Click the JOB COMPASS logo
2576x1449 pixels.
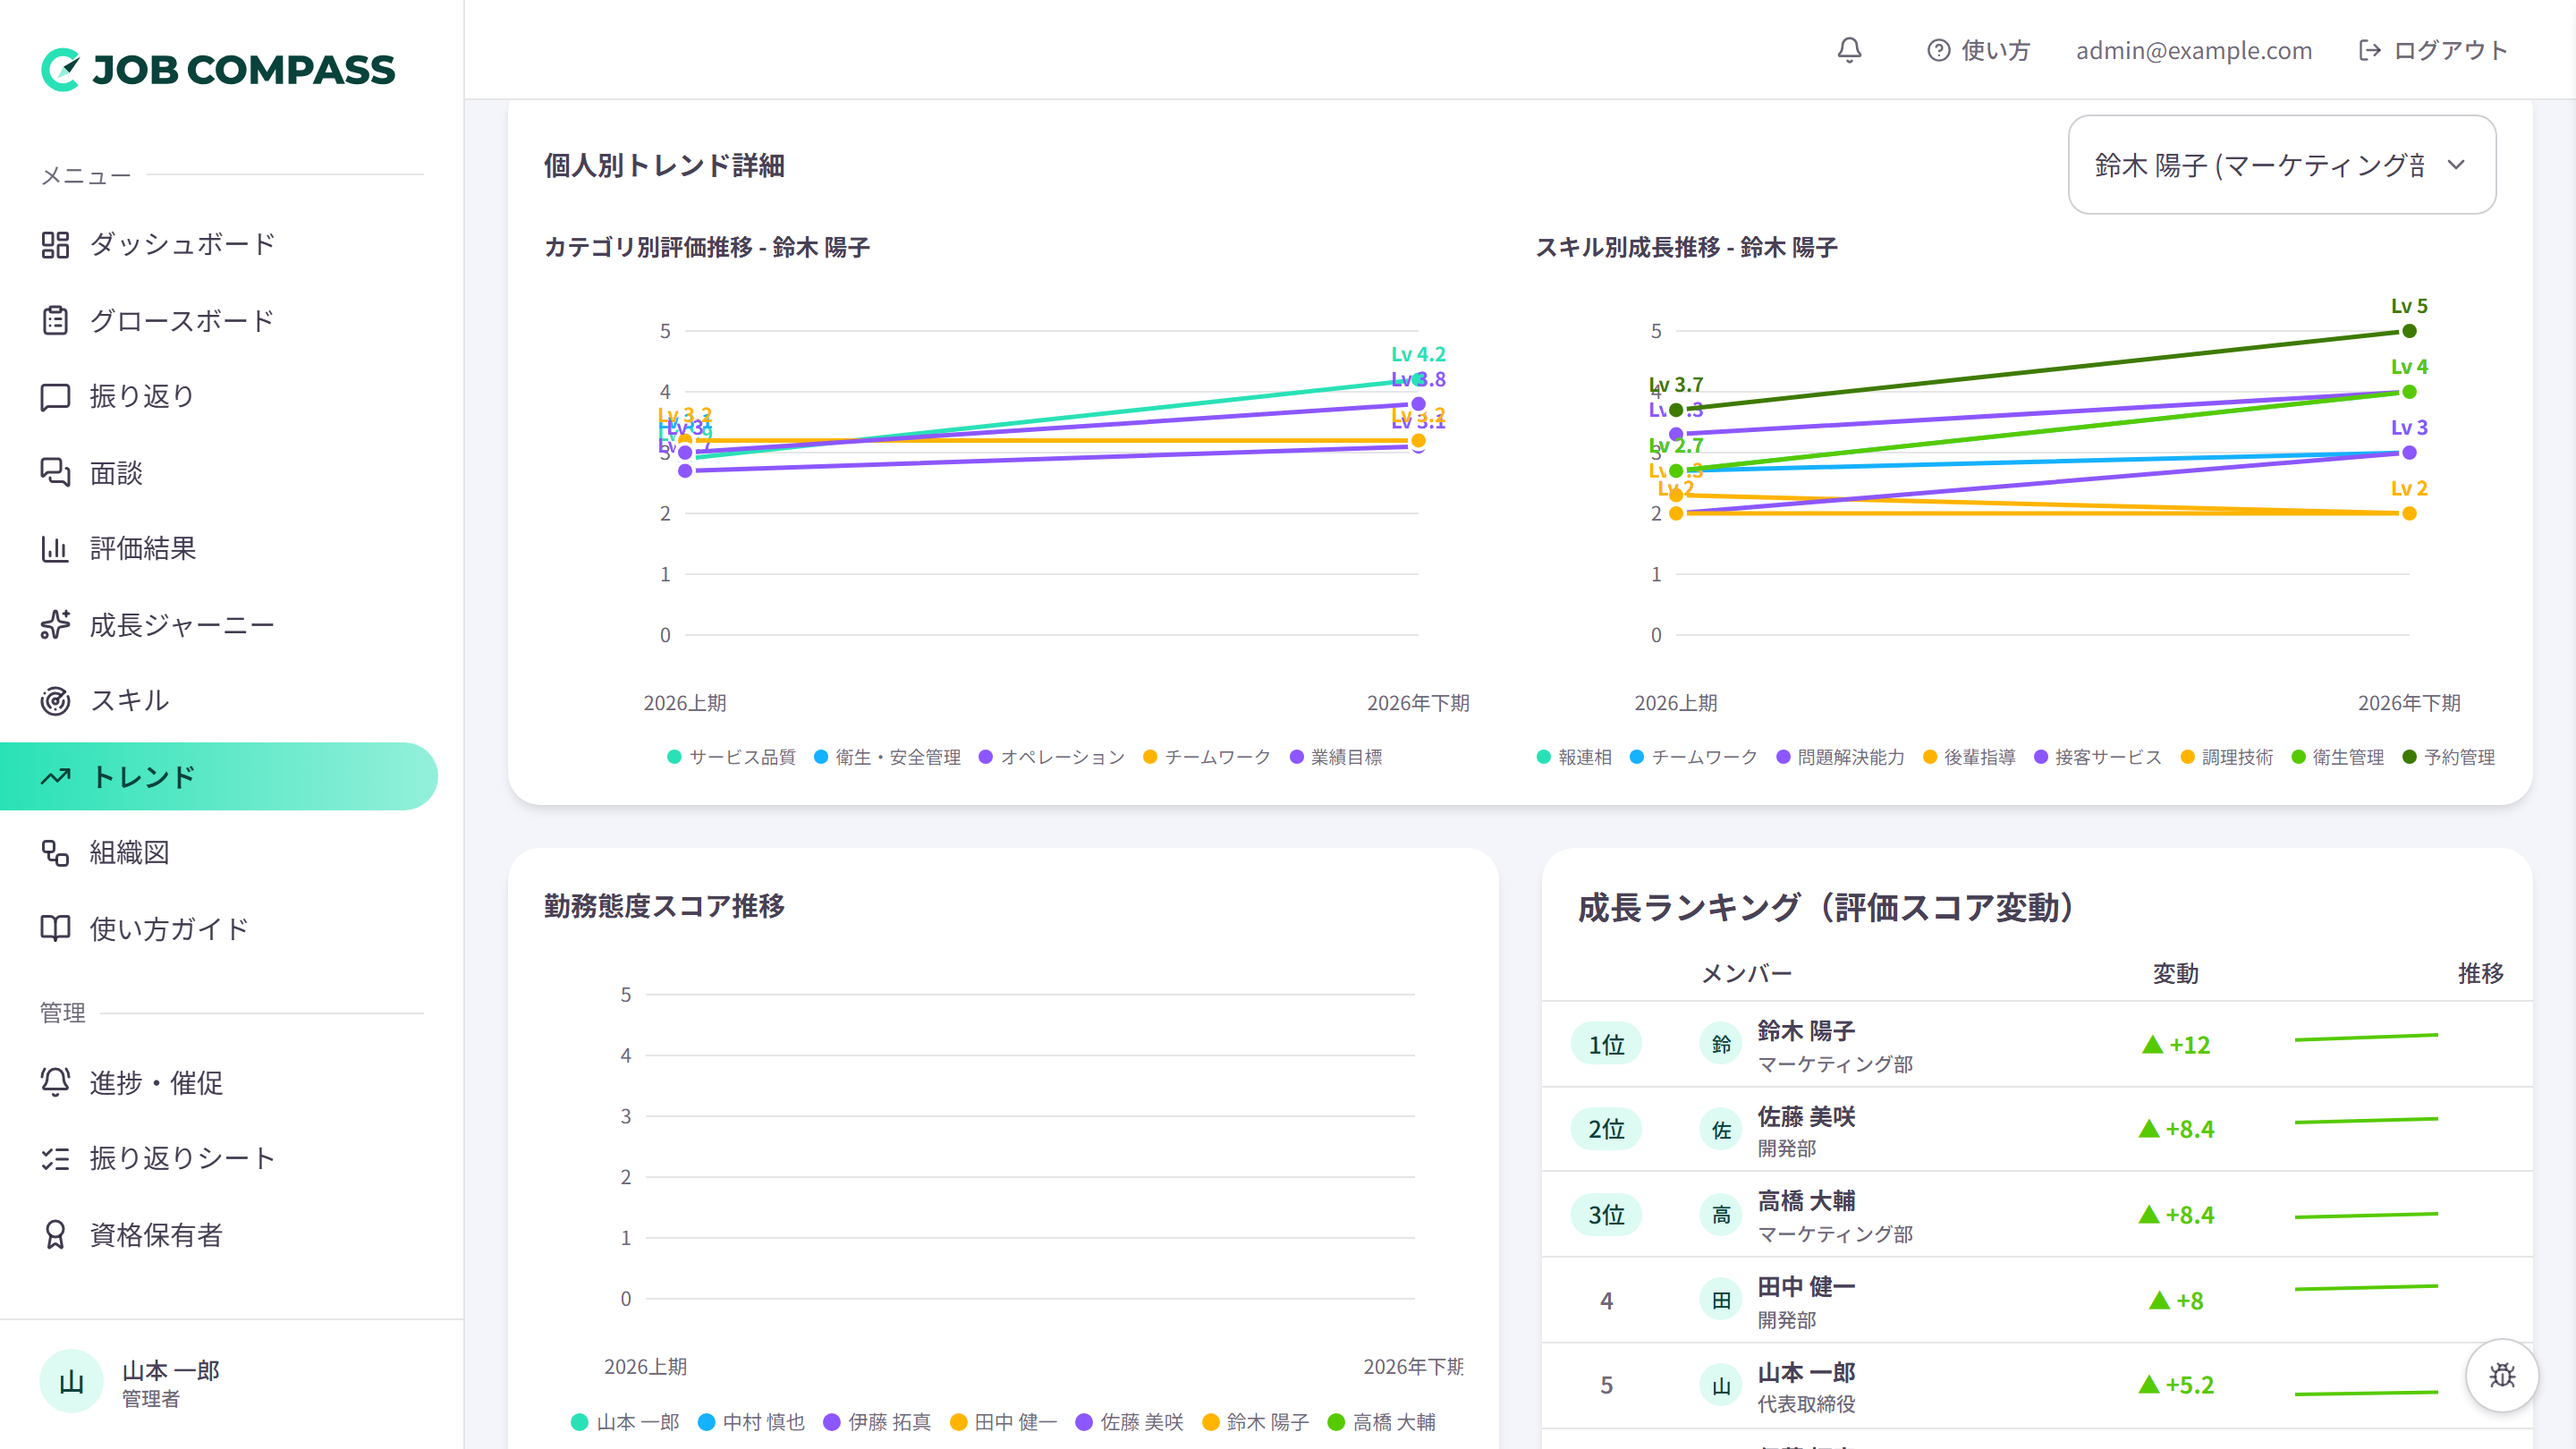pyautogui.click(x=218, y=69)
